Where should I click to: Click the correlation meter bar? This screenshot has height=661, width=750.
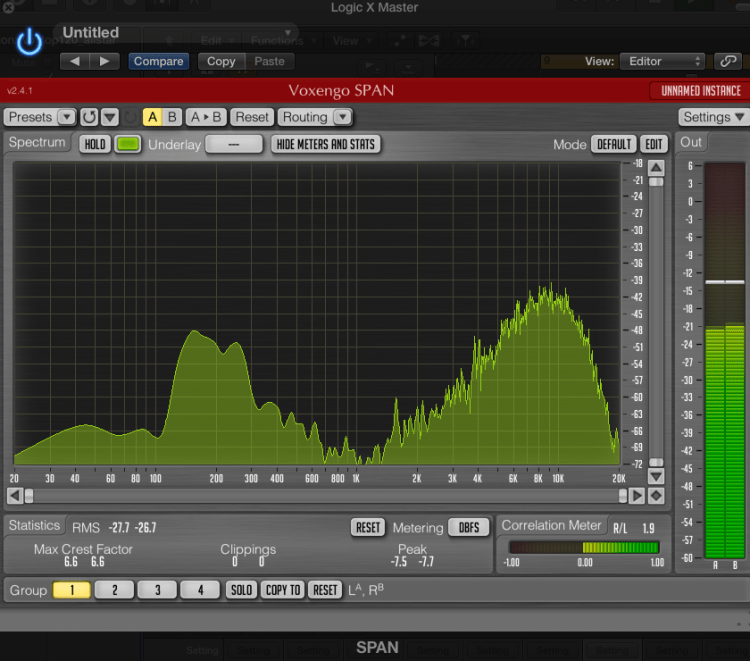[x=584, y=547]
